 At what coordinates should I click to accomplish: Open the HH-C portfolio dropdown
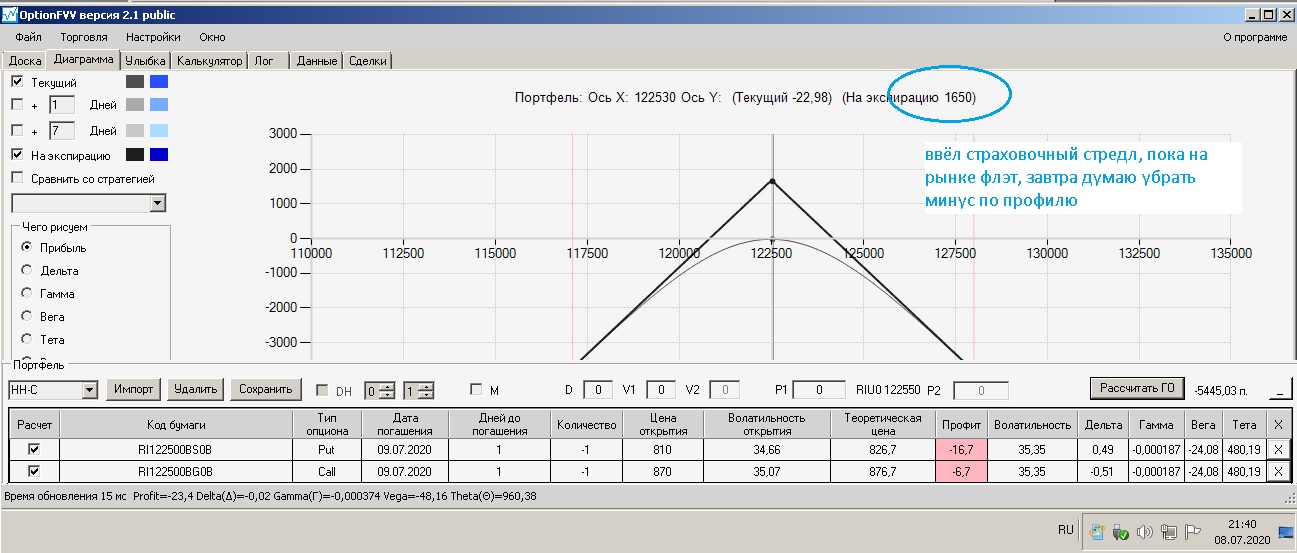[x=89, y=390]
